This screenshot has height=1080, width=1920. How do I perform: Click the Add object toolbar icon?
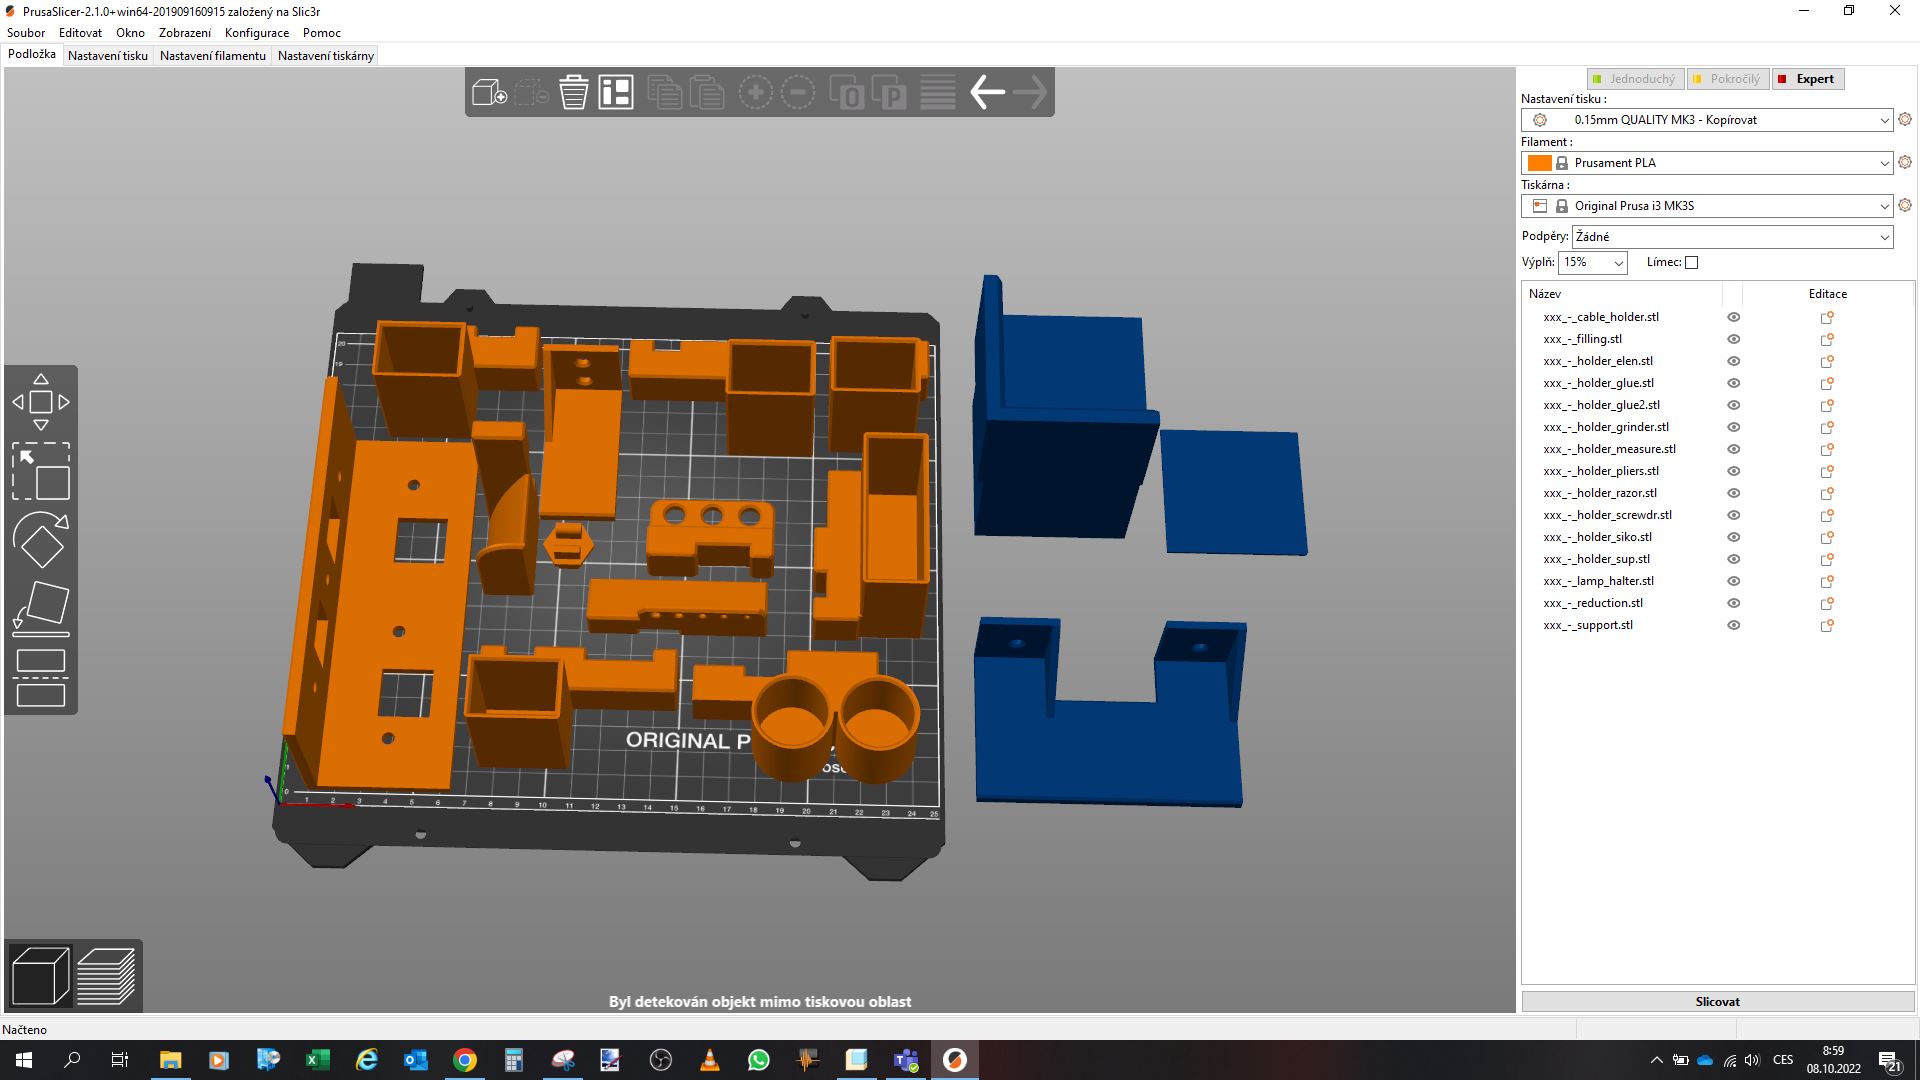click(x=489, y=93)
